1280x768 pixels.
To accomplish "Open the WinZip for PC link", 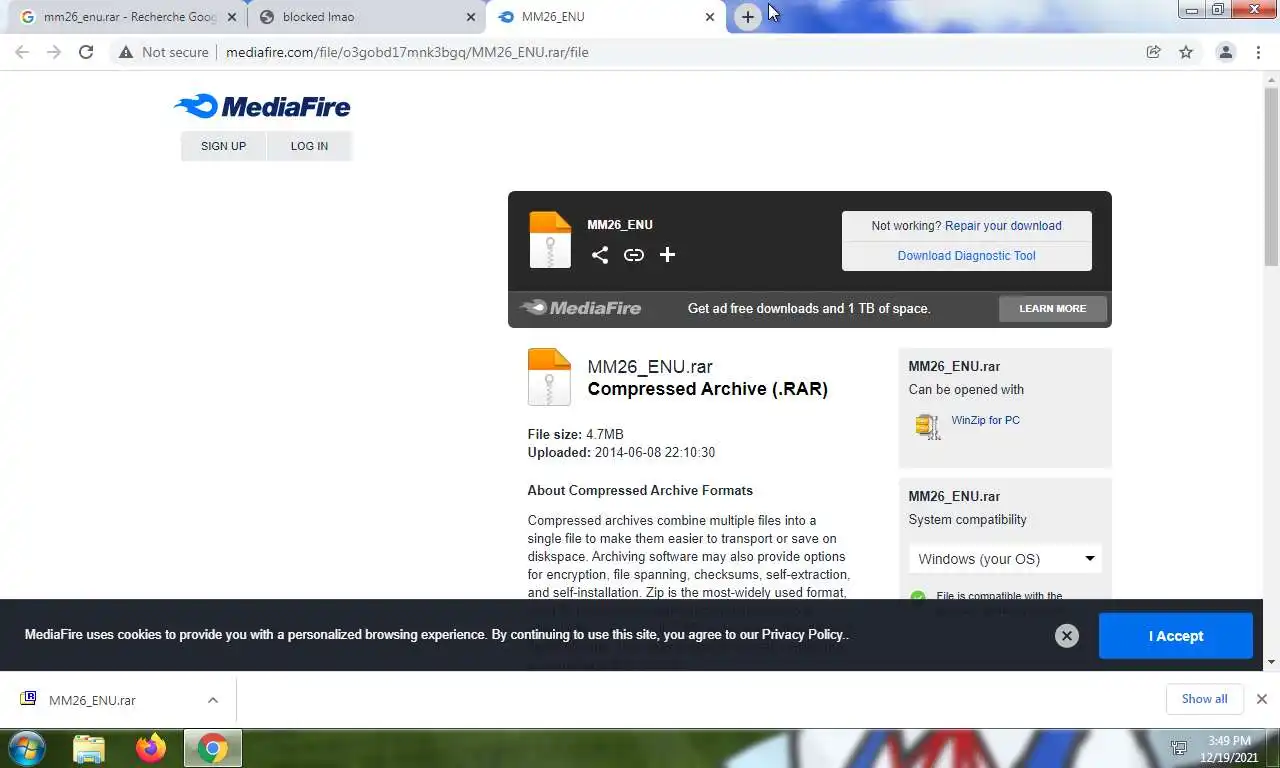I will [x=985, y=420].
